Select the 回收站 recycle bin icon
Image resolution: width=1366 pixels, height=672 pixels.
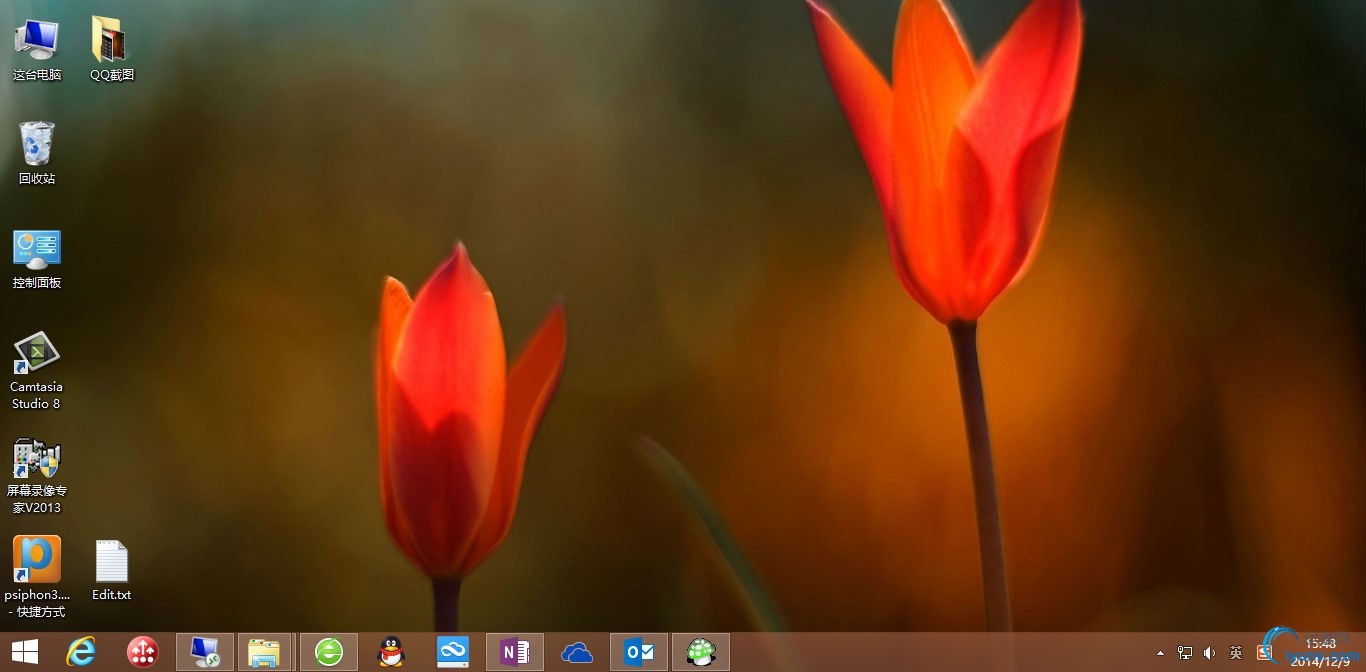tap(37, 153)
